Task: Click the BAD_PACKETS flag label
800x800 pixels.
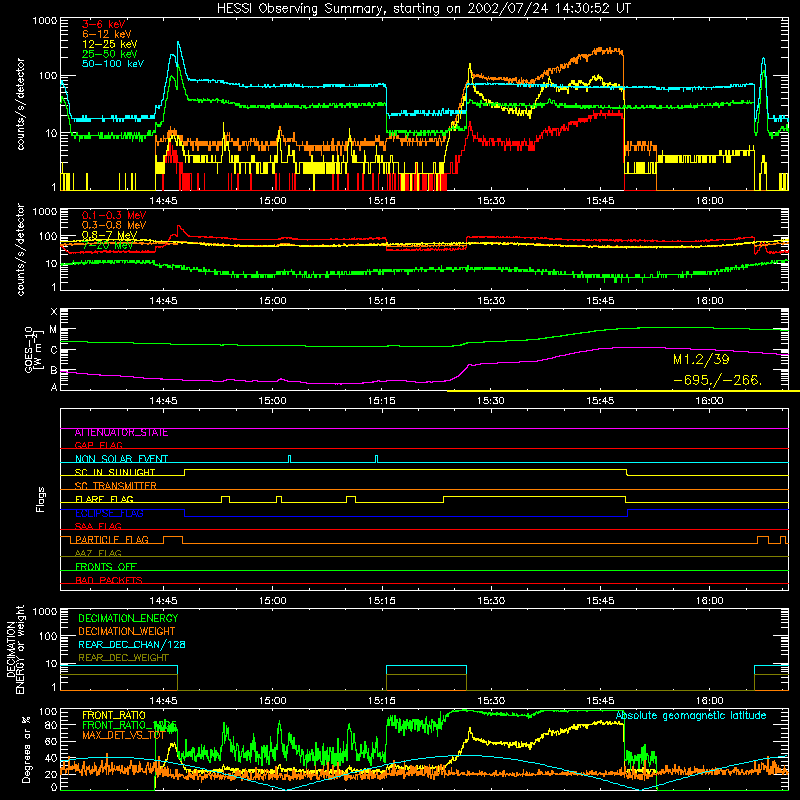Action: [109, 580]
